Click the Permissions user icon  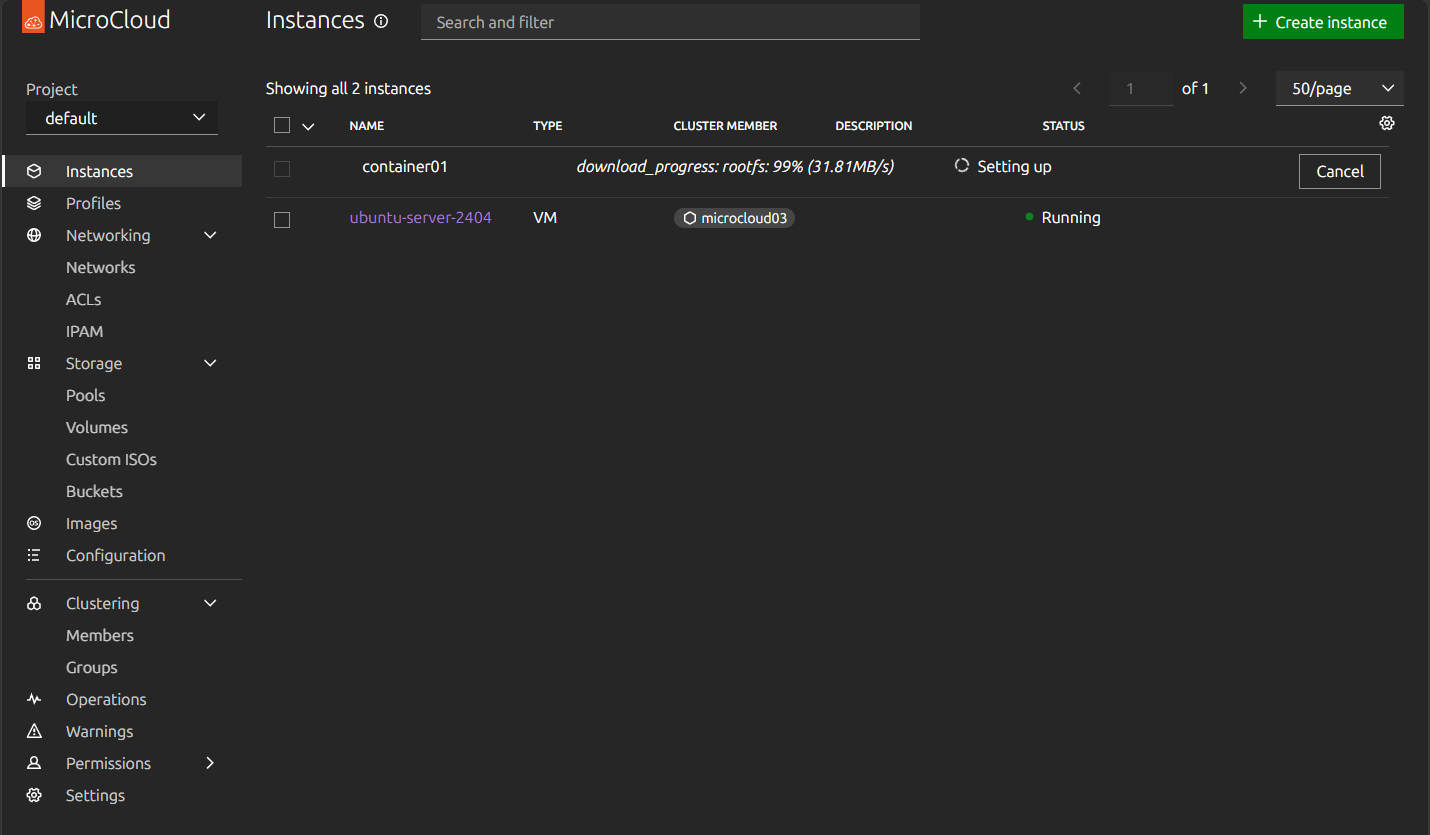tap(34, 763)
